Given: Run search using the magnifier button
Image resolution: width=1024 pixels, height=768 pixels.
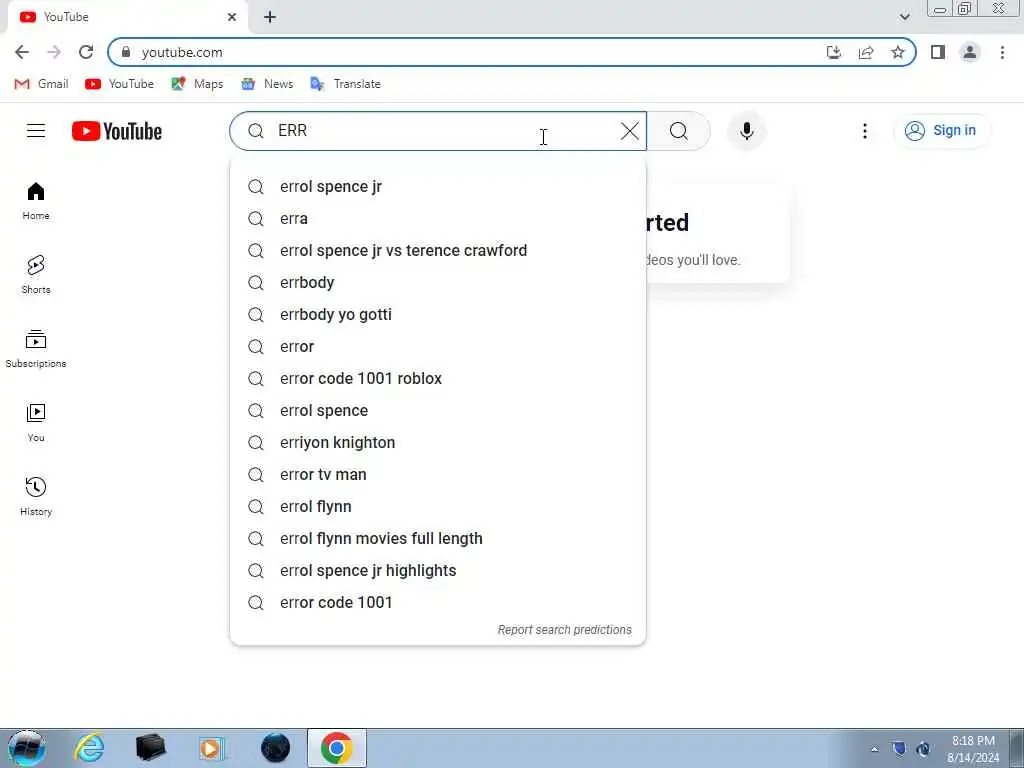Looking at the screenshot, I should [679, 131].
